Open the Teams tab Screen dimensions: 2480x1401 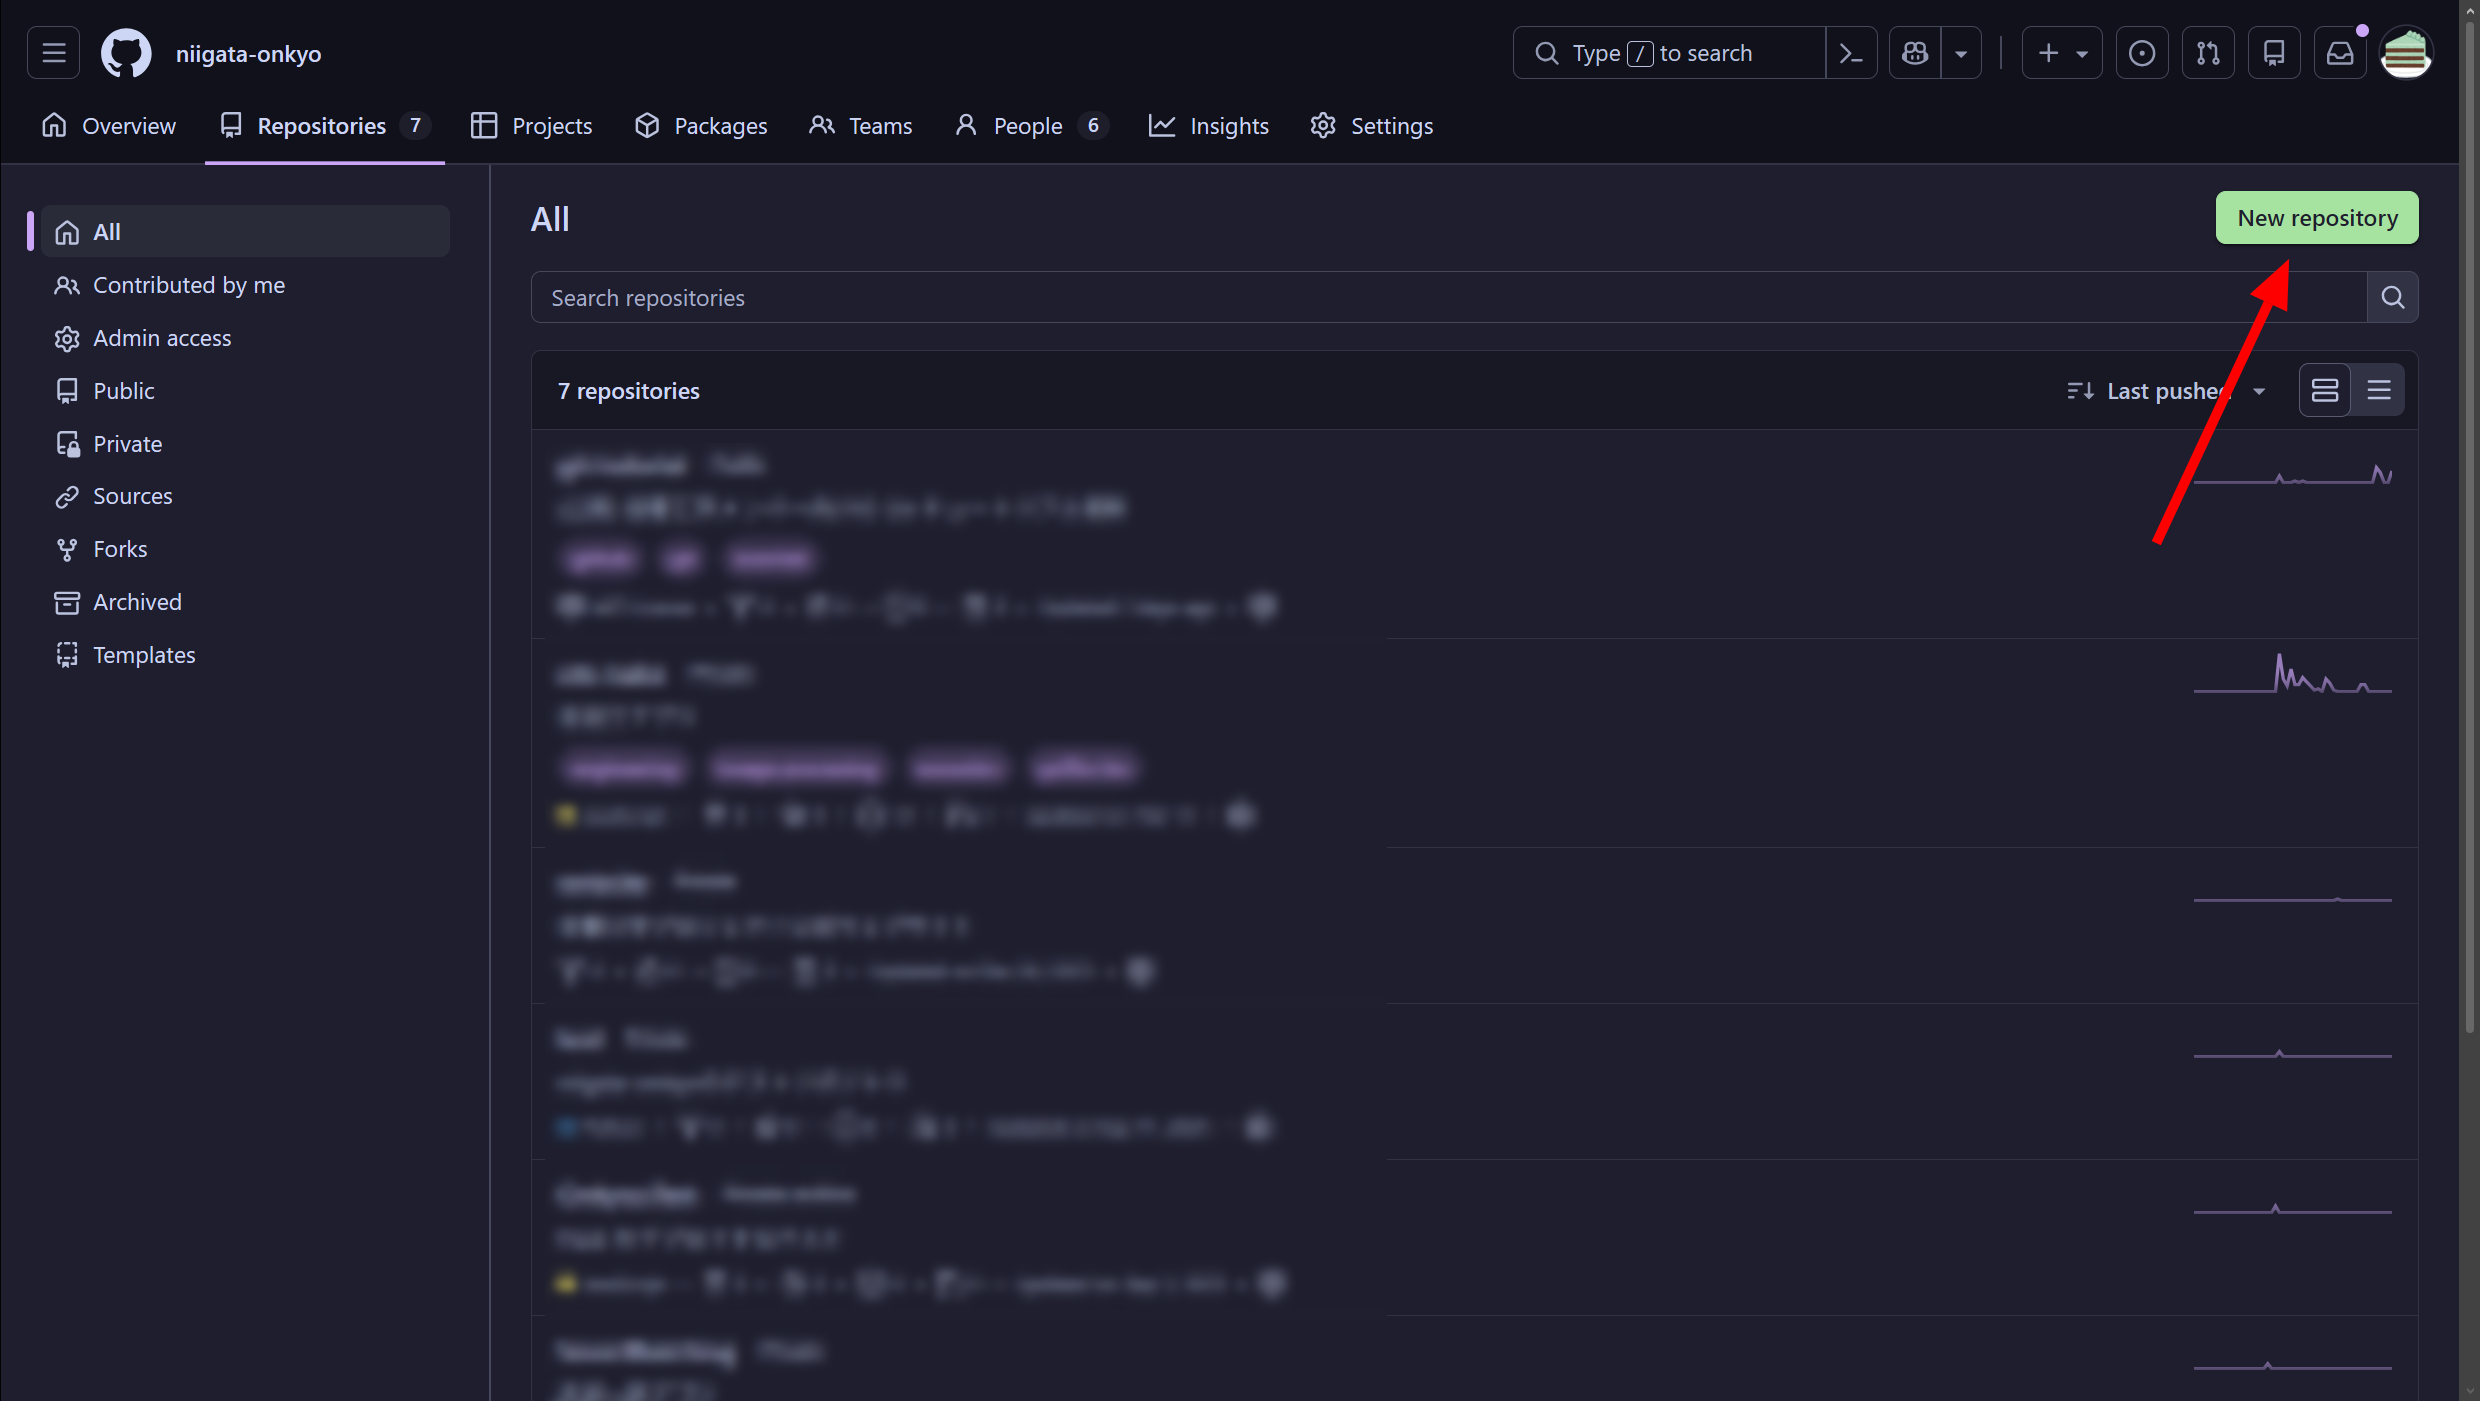pyautogui.click(x=861, y=126)
